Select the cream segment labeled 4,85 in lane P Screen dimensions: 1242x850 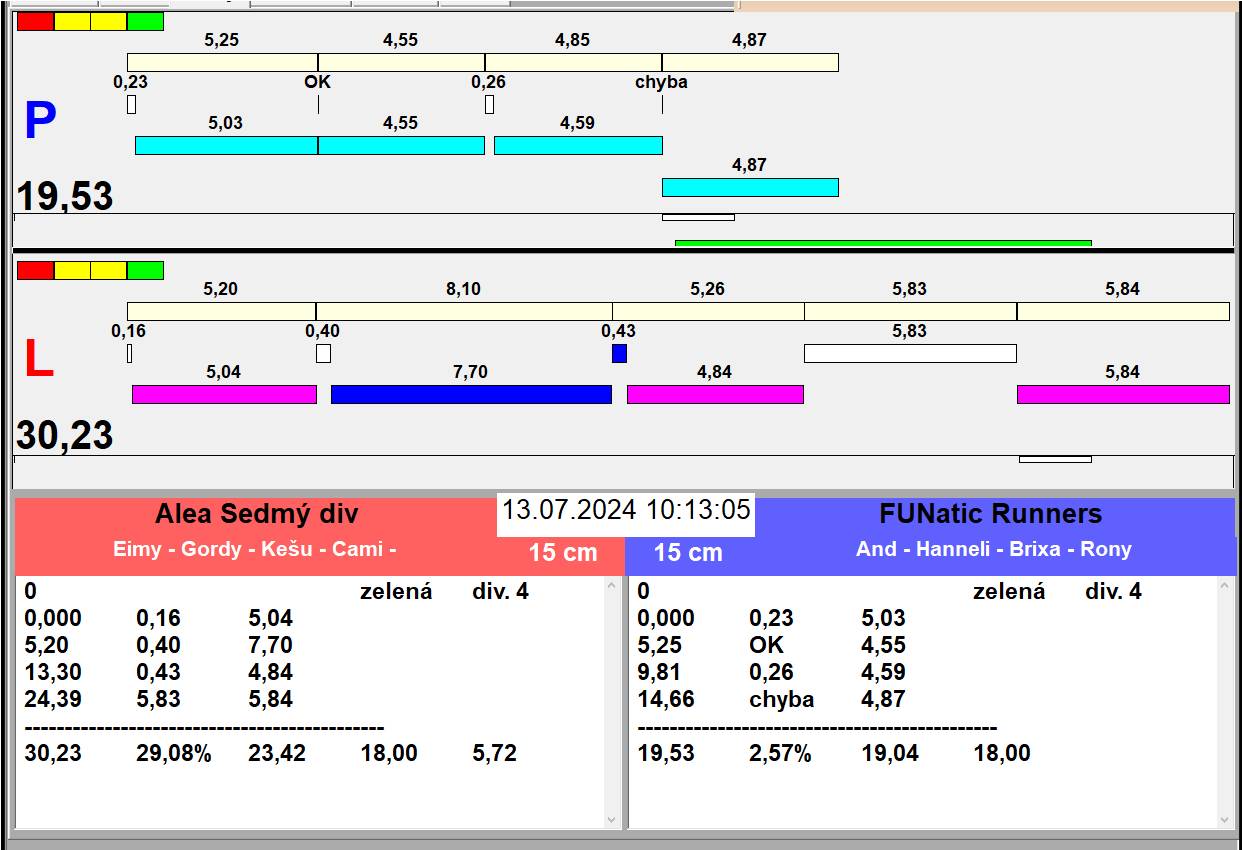(x=573, y=62)
